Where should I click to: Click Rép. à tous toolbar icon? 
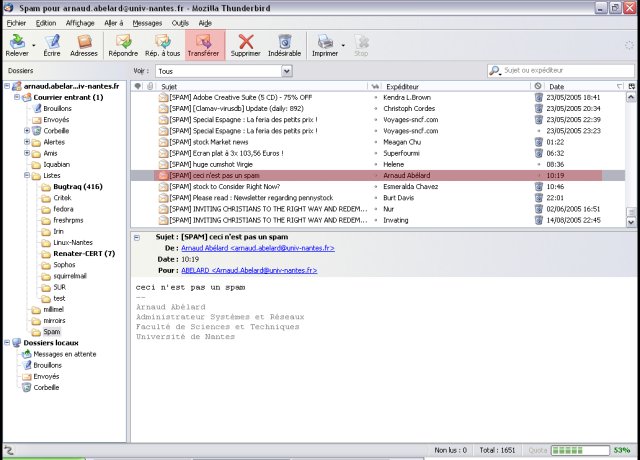(162, 45)
